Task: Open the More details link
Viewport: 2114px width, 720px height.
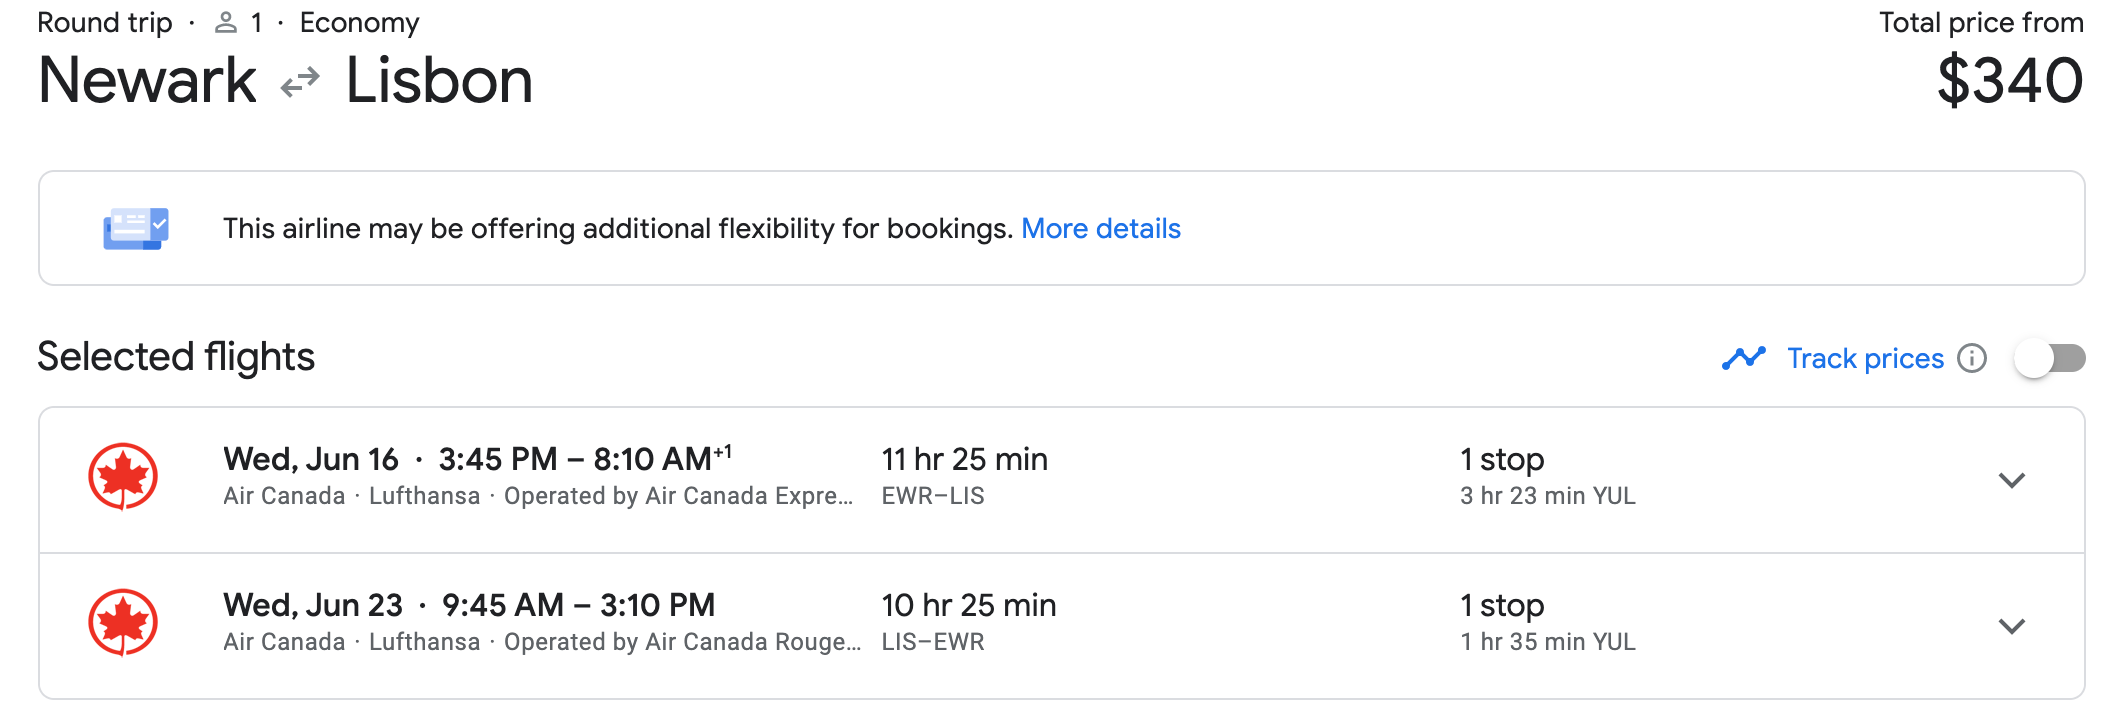Action: click(x=1101, y=229)
